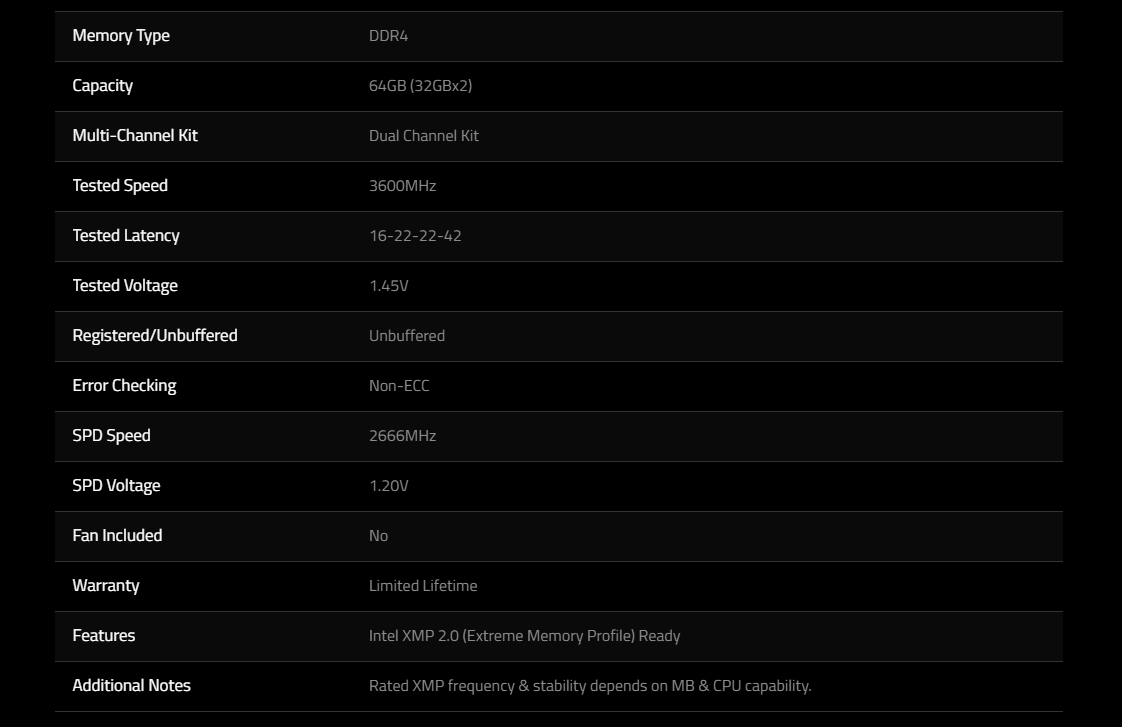Screen dimensions: 1122x727
Task: Click the Additional Notes XMP frequency text
Action: 590,685
